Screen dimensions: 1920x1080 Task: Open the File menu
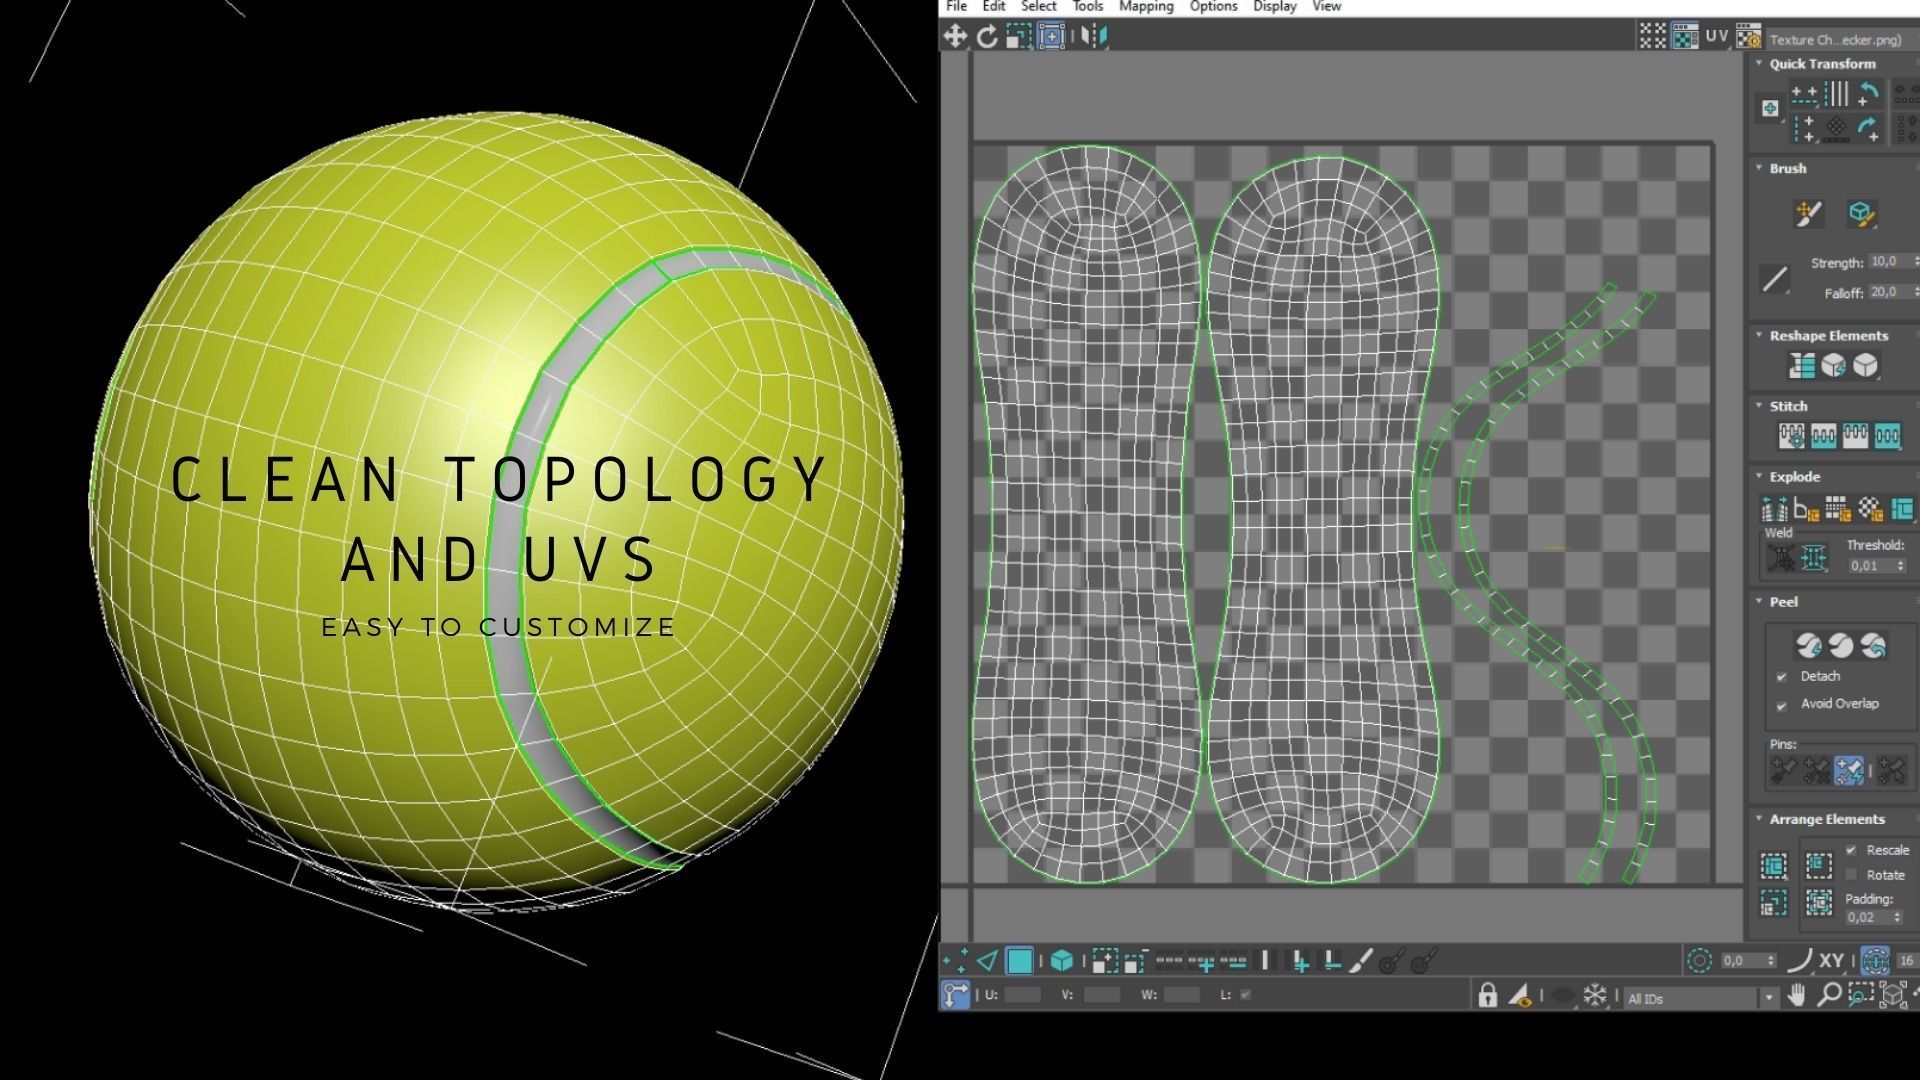(957, 6)
